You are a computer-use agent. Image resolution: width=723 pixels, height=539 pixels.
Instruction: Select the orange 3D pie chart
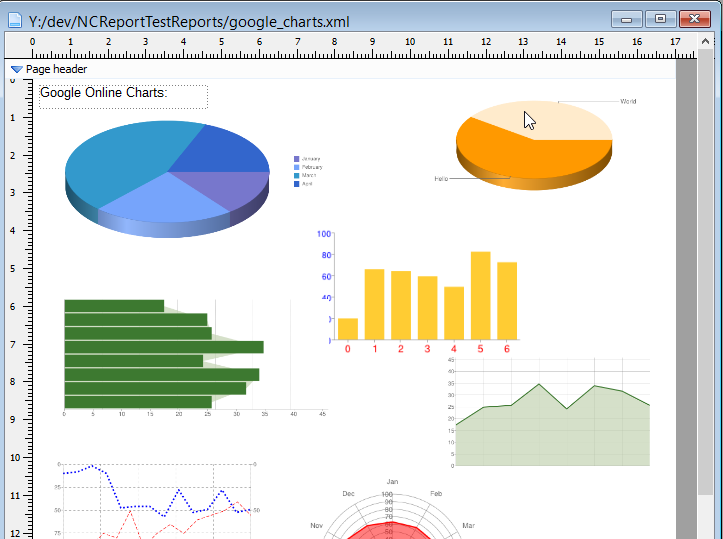point(534,145)
